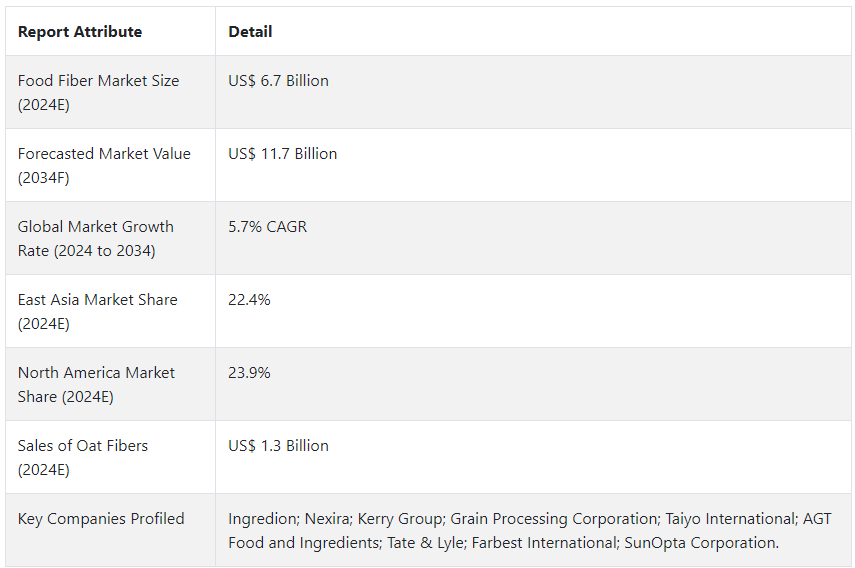Click the "Detail" column header
This screenshot has height=568, width=855.
tap(250, 32)
